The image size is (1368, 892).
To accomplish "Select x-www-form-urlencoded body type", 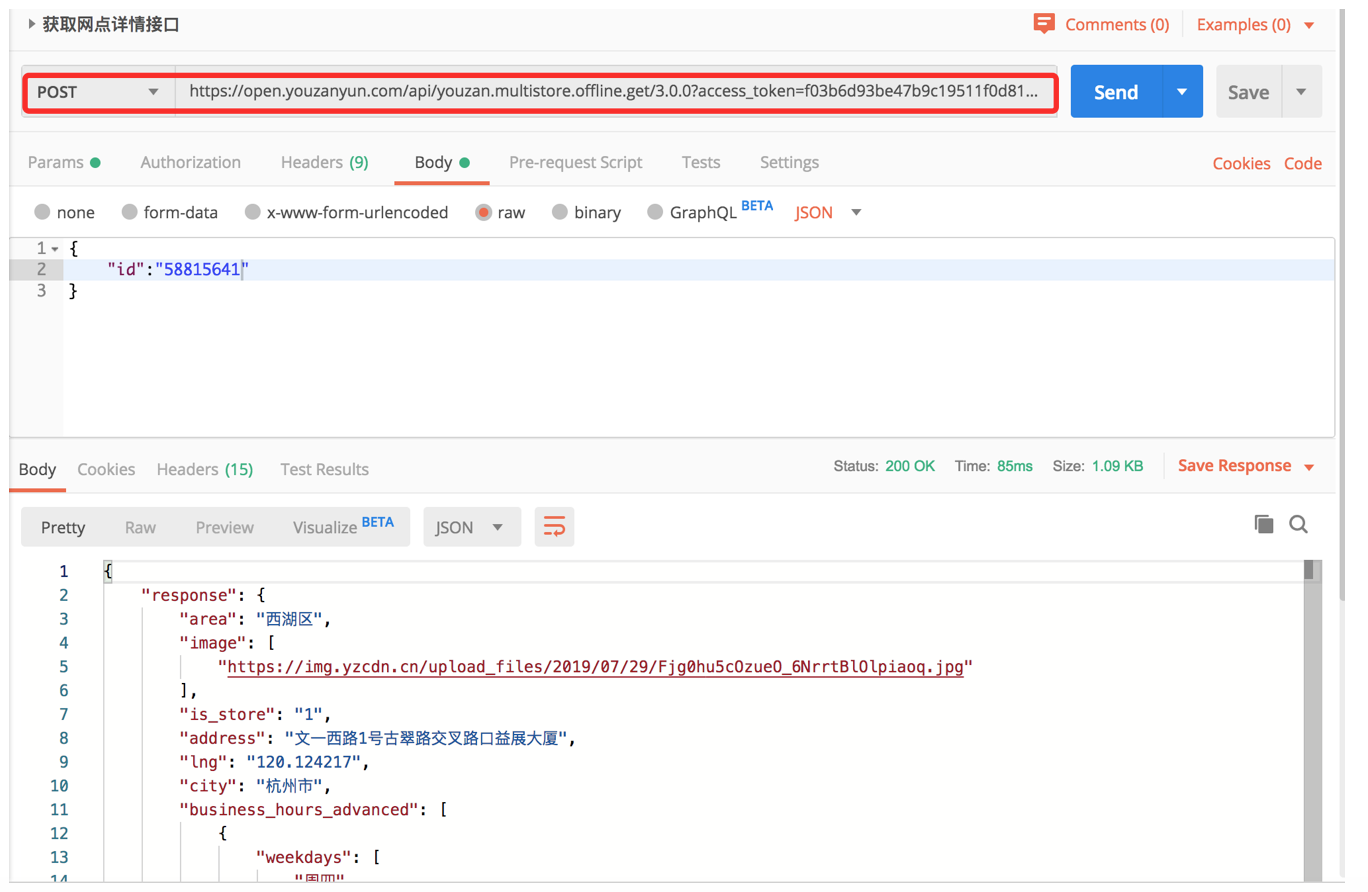I will tap(253, 212).
